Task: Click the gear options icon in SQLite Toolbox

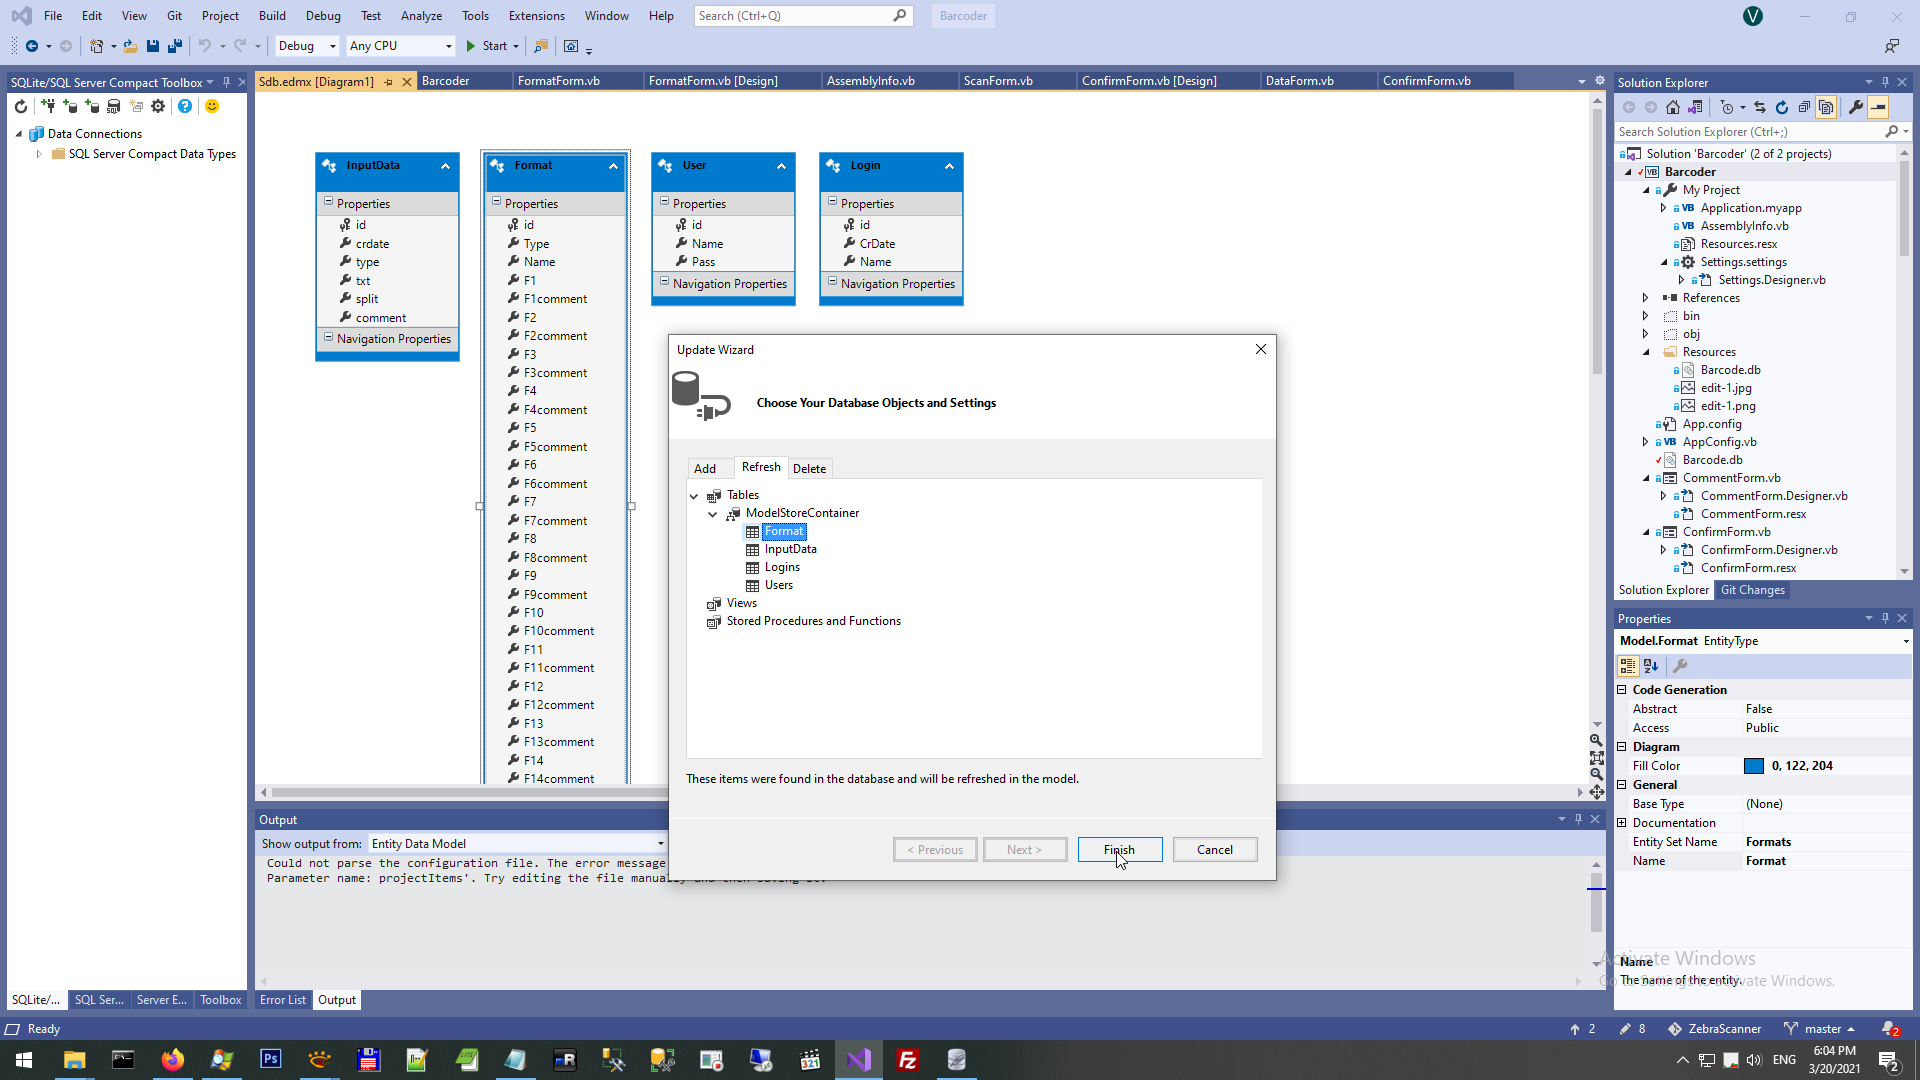Action: [158, 106]
